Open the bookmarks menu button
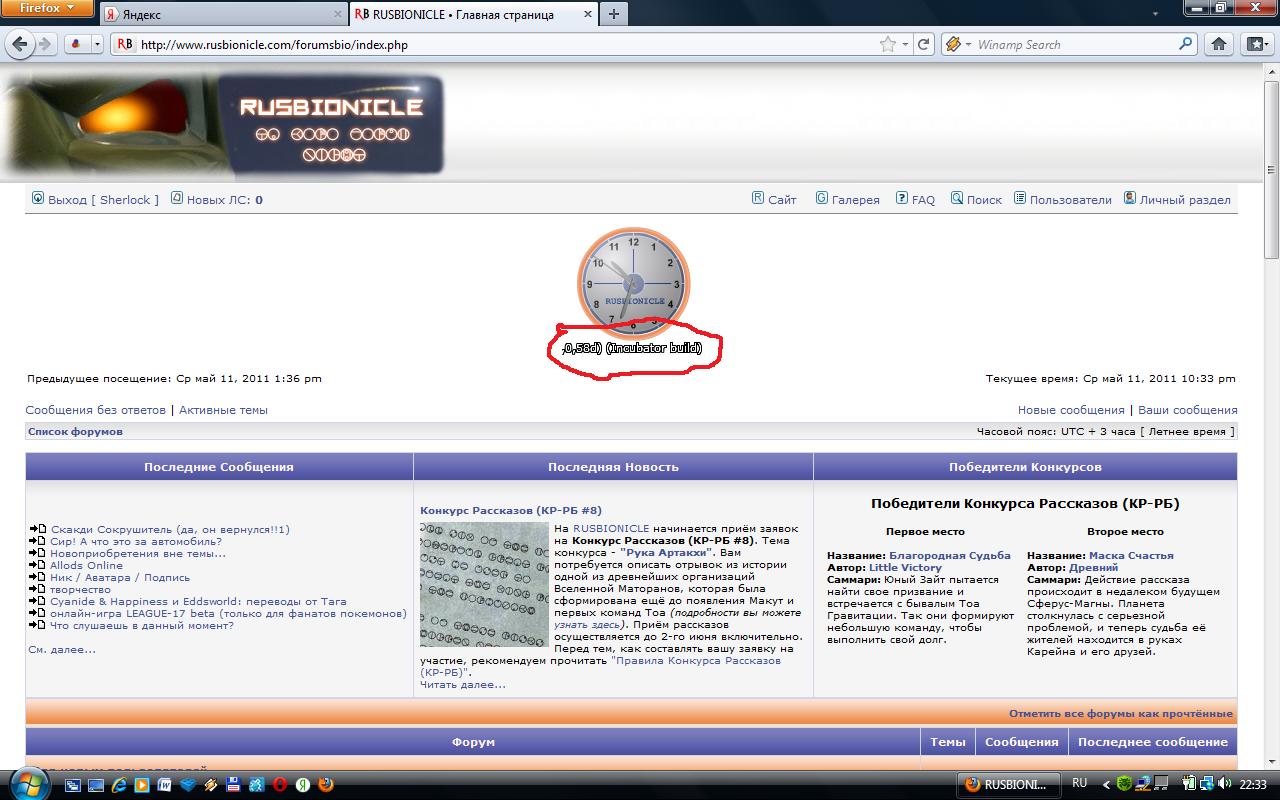The height and width of the screenshot is (800, 1280). point(1256,44)
